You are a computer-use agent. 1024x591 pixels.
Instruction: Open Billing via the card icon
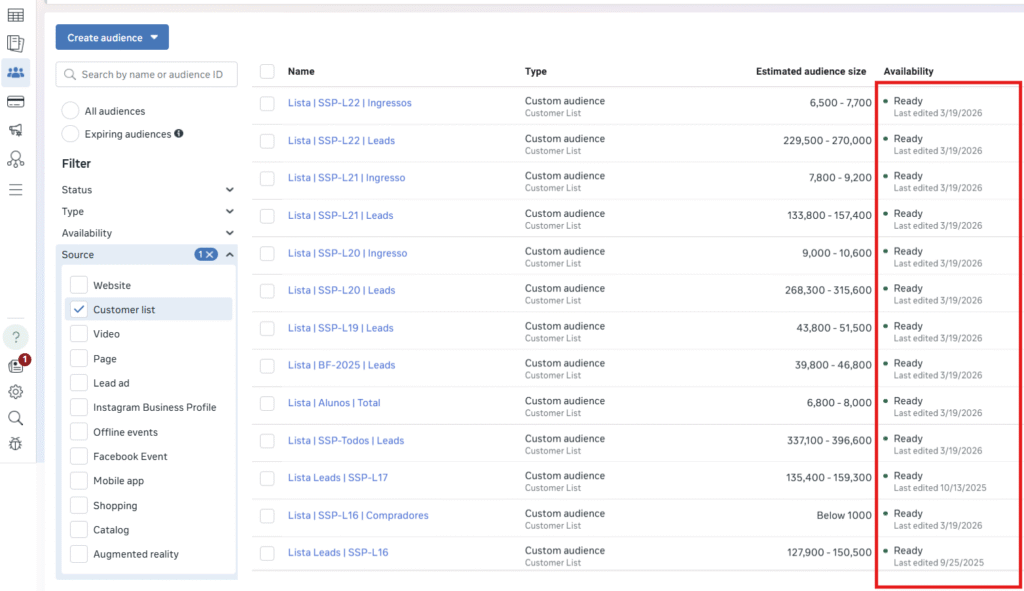15,101
